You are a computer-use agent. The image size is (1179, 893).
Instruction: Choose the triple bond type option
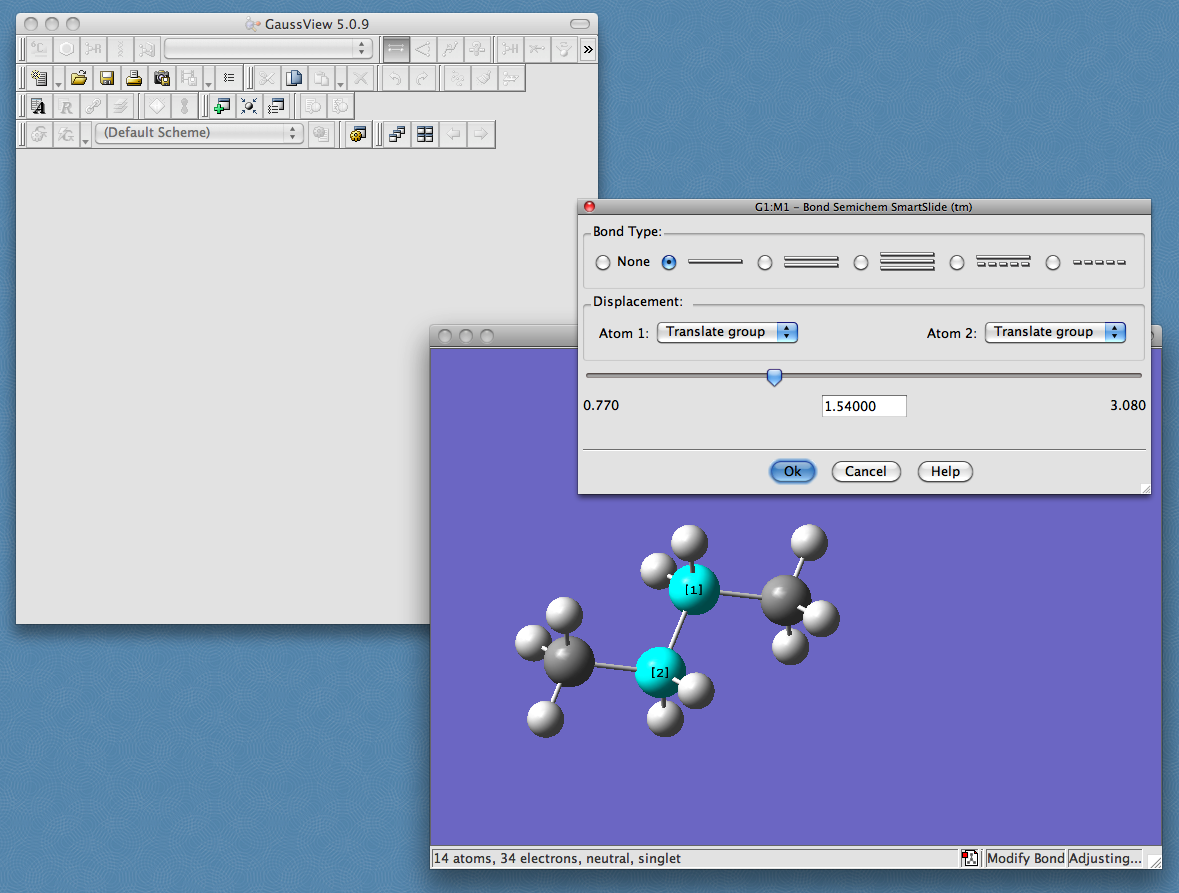(860, 263)
